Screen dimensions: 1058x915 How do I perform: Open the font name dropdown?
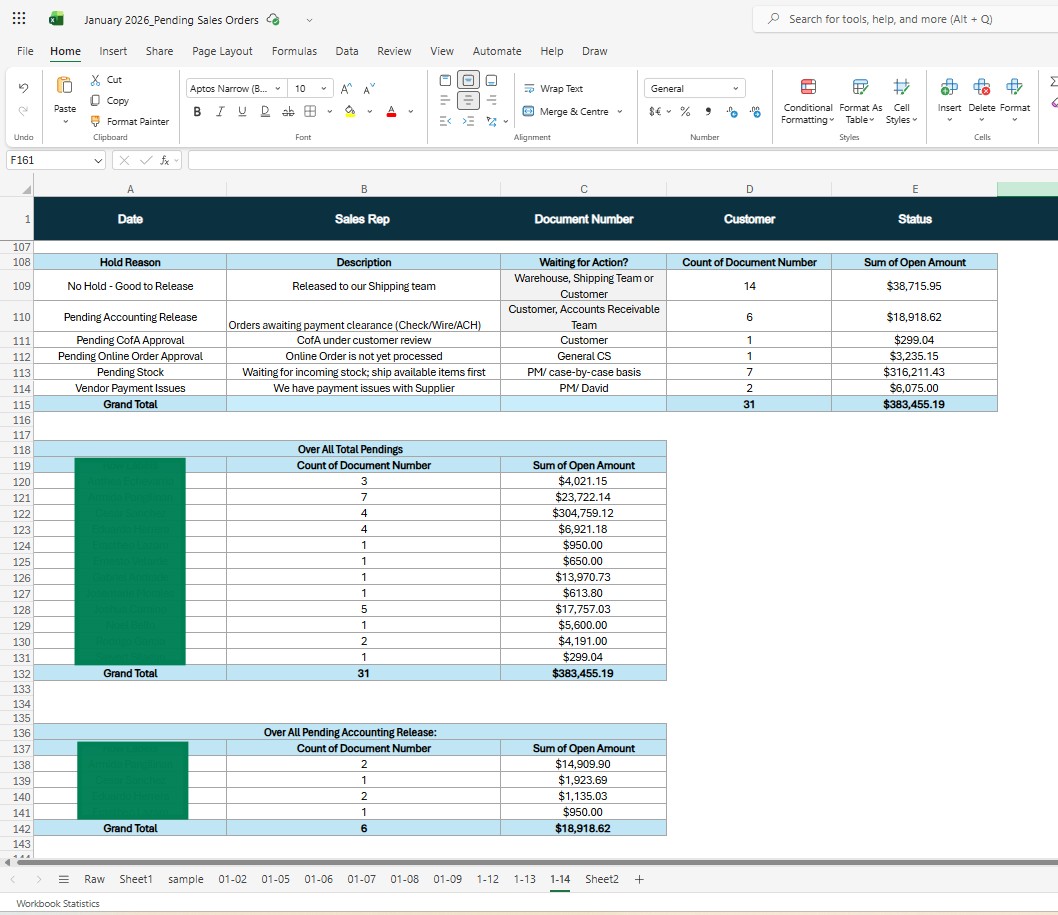(x=277, y=88)
